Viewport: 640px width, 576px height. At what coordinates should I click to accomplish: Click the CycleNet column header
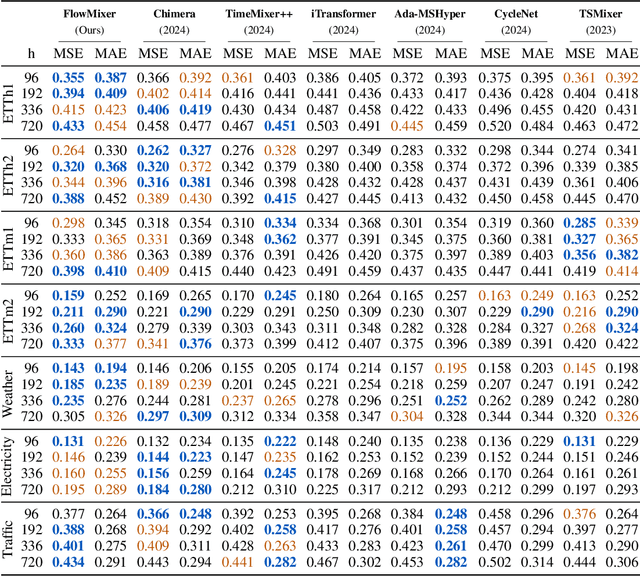516,14
